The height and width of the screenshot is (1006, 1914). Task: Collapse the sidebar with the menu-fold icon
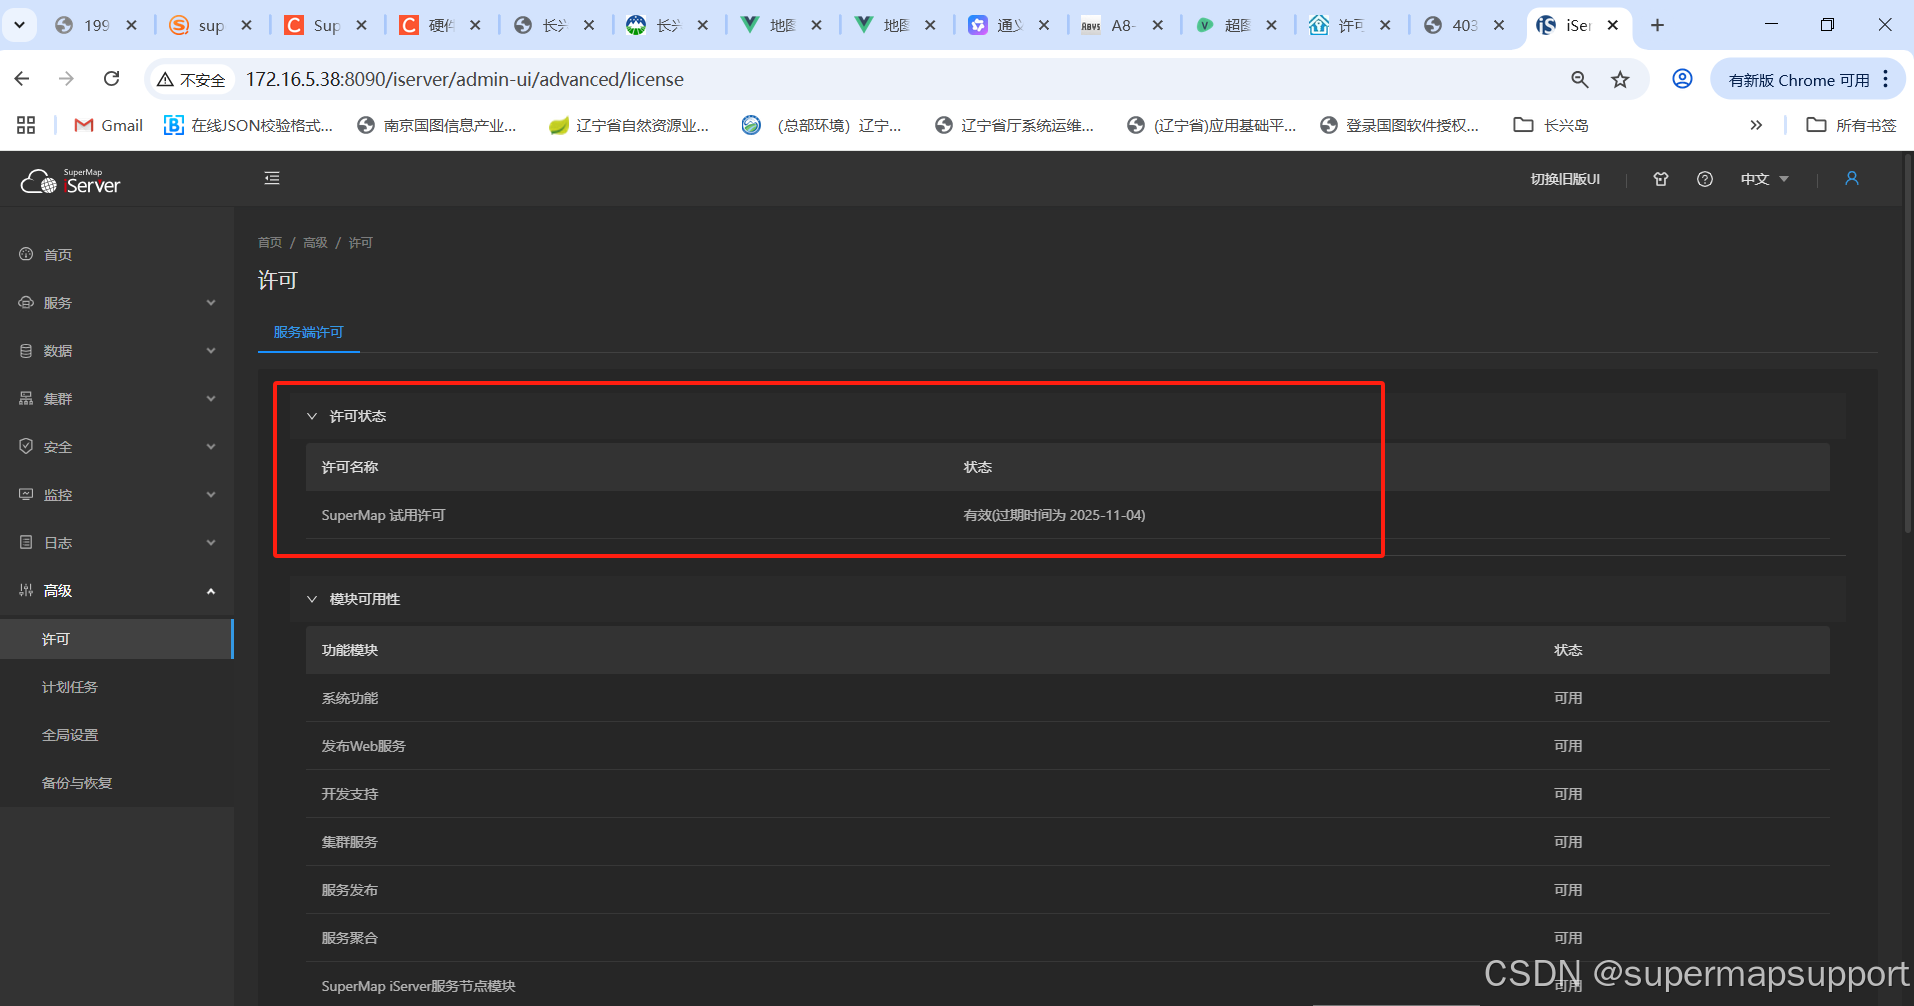[272, 178]
